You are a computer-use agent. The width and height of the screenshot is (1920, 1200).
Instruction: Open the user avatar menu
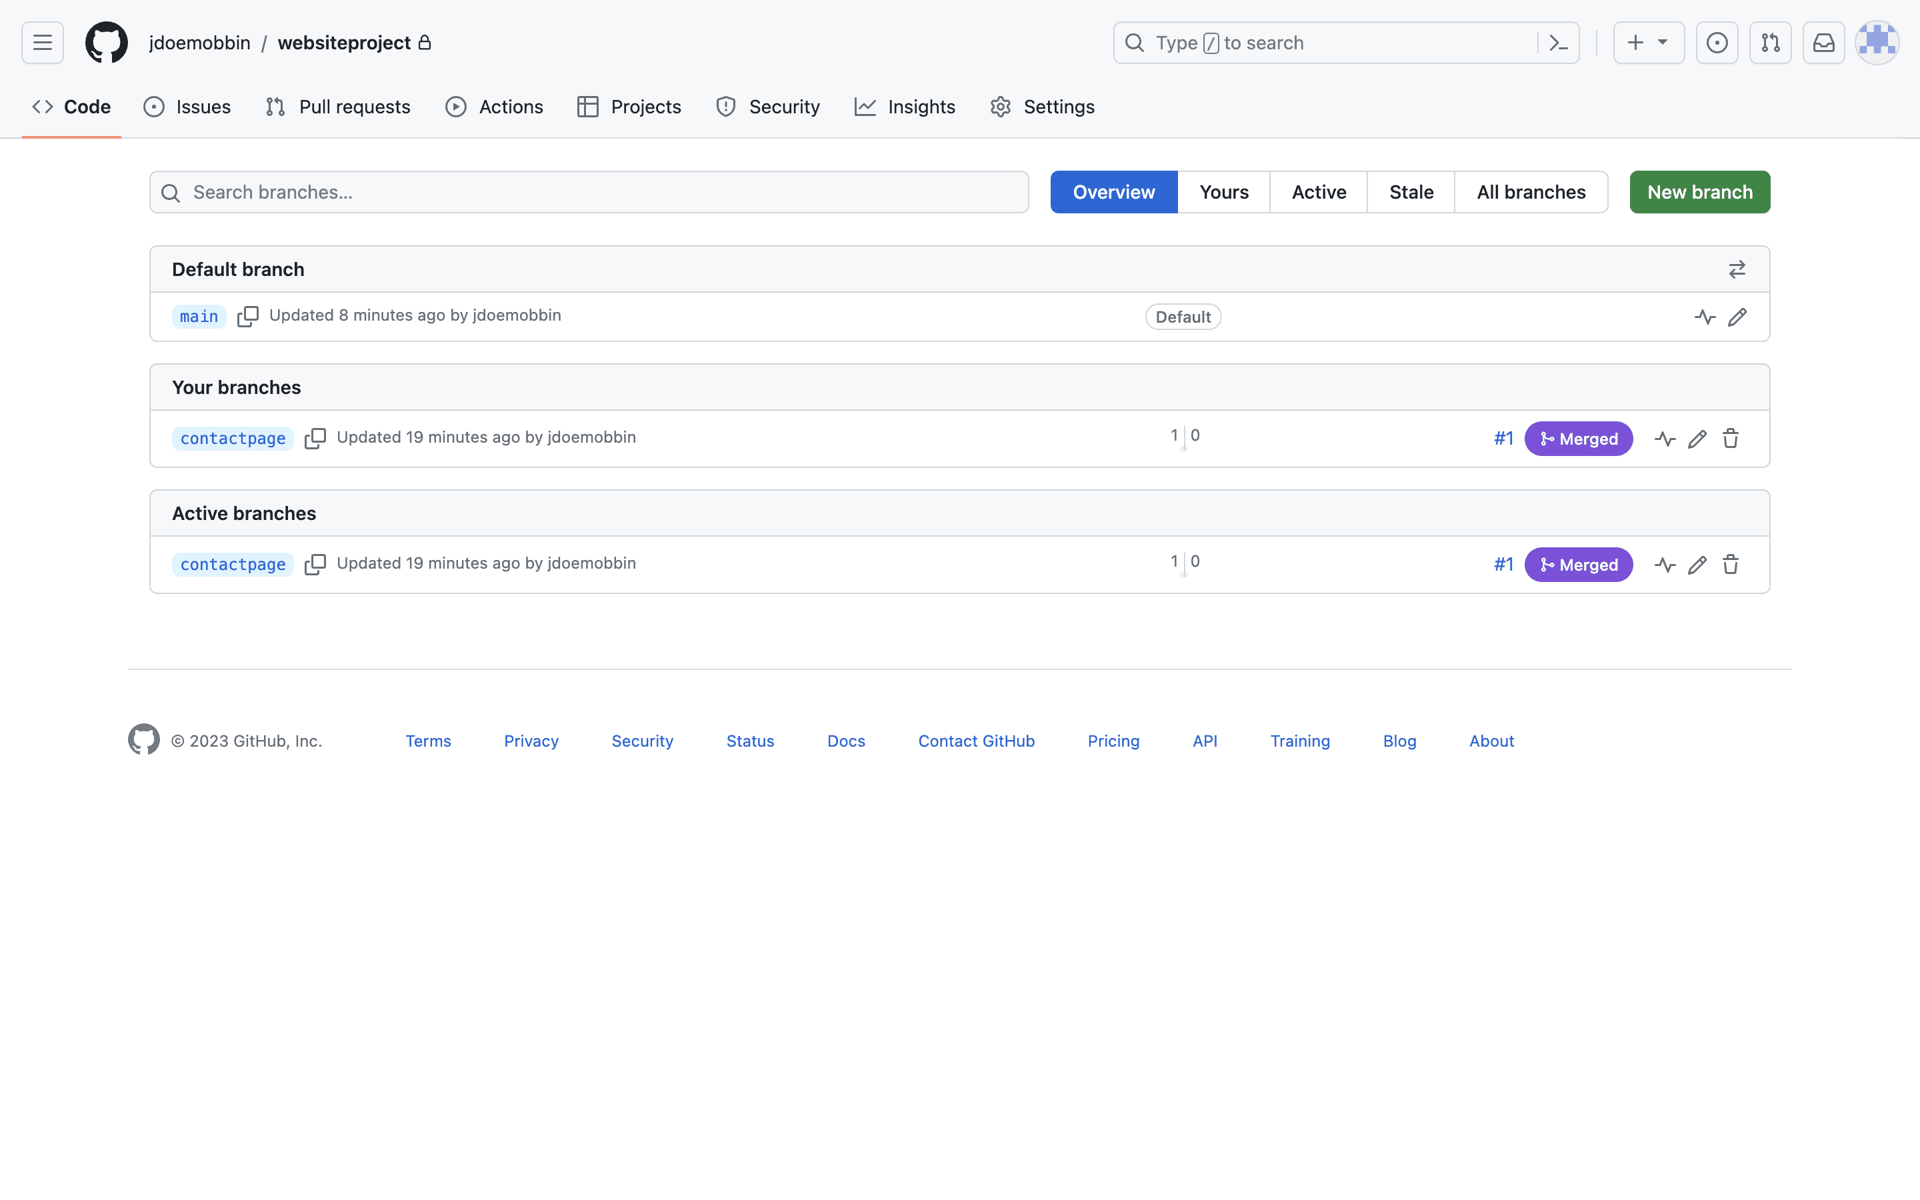pos(1877,43)
